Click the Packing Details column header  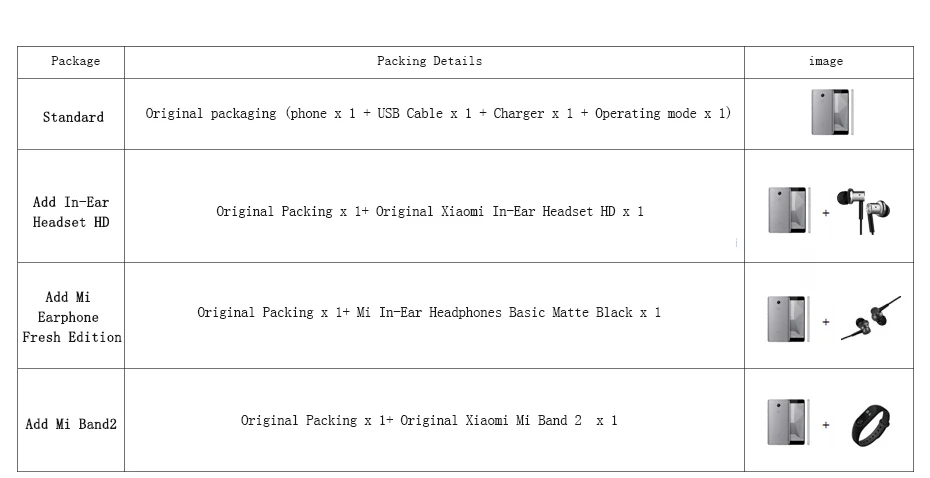[429, 61]
